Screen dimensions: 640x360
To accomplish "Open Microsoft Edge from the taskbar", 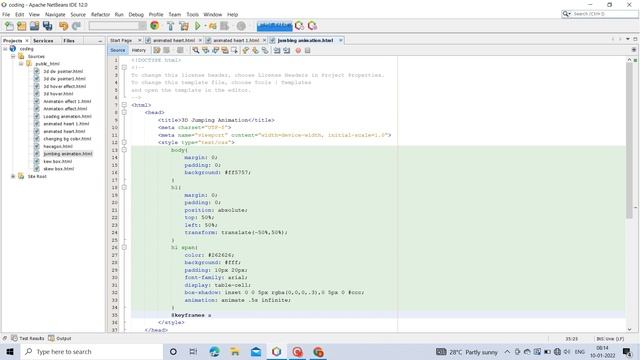I will click(214, 351).
